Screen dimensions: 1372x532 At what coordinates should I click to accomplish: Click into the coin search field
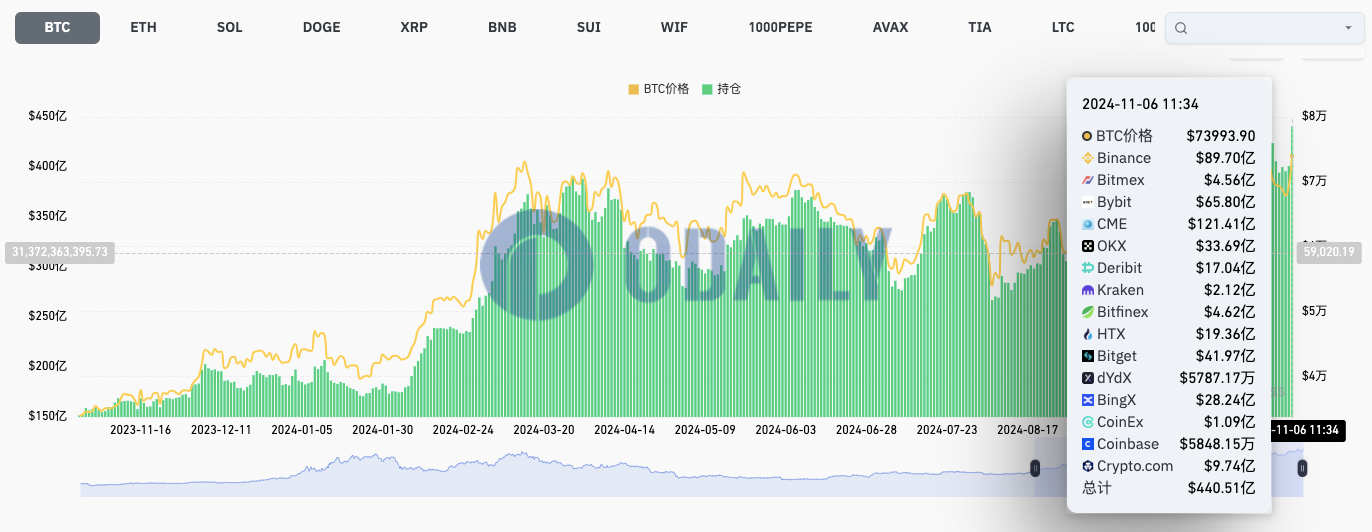coord(1264,28)
